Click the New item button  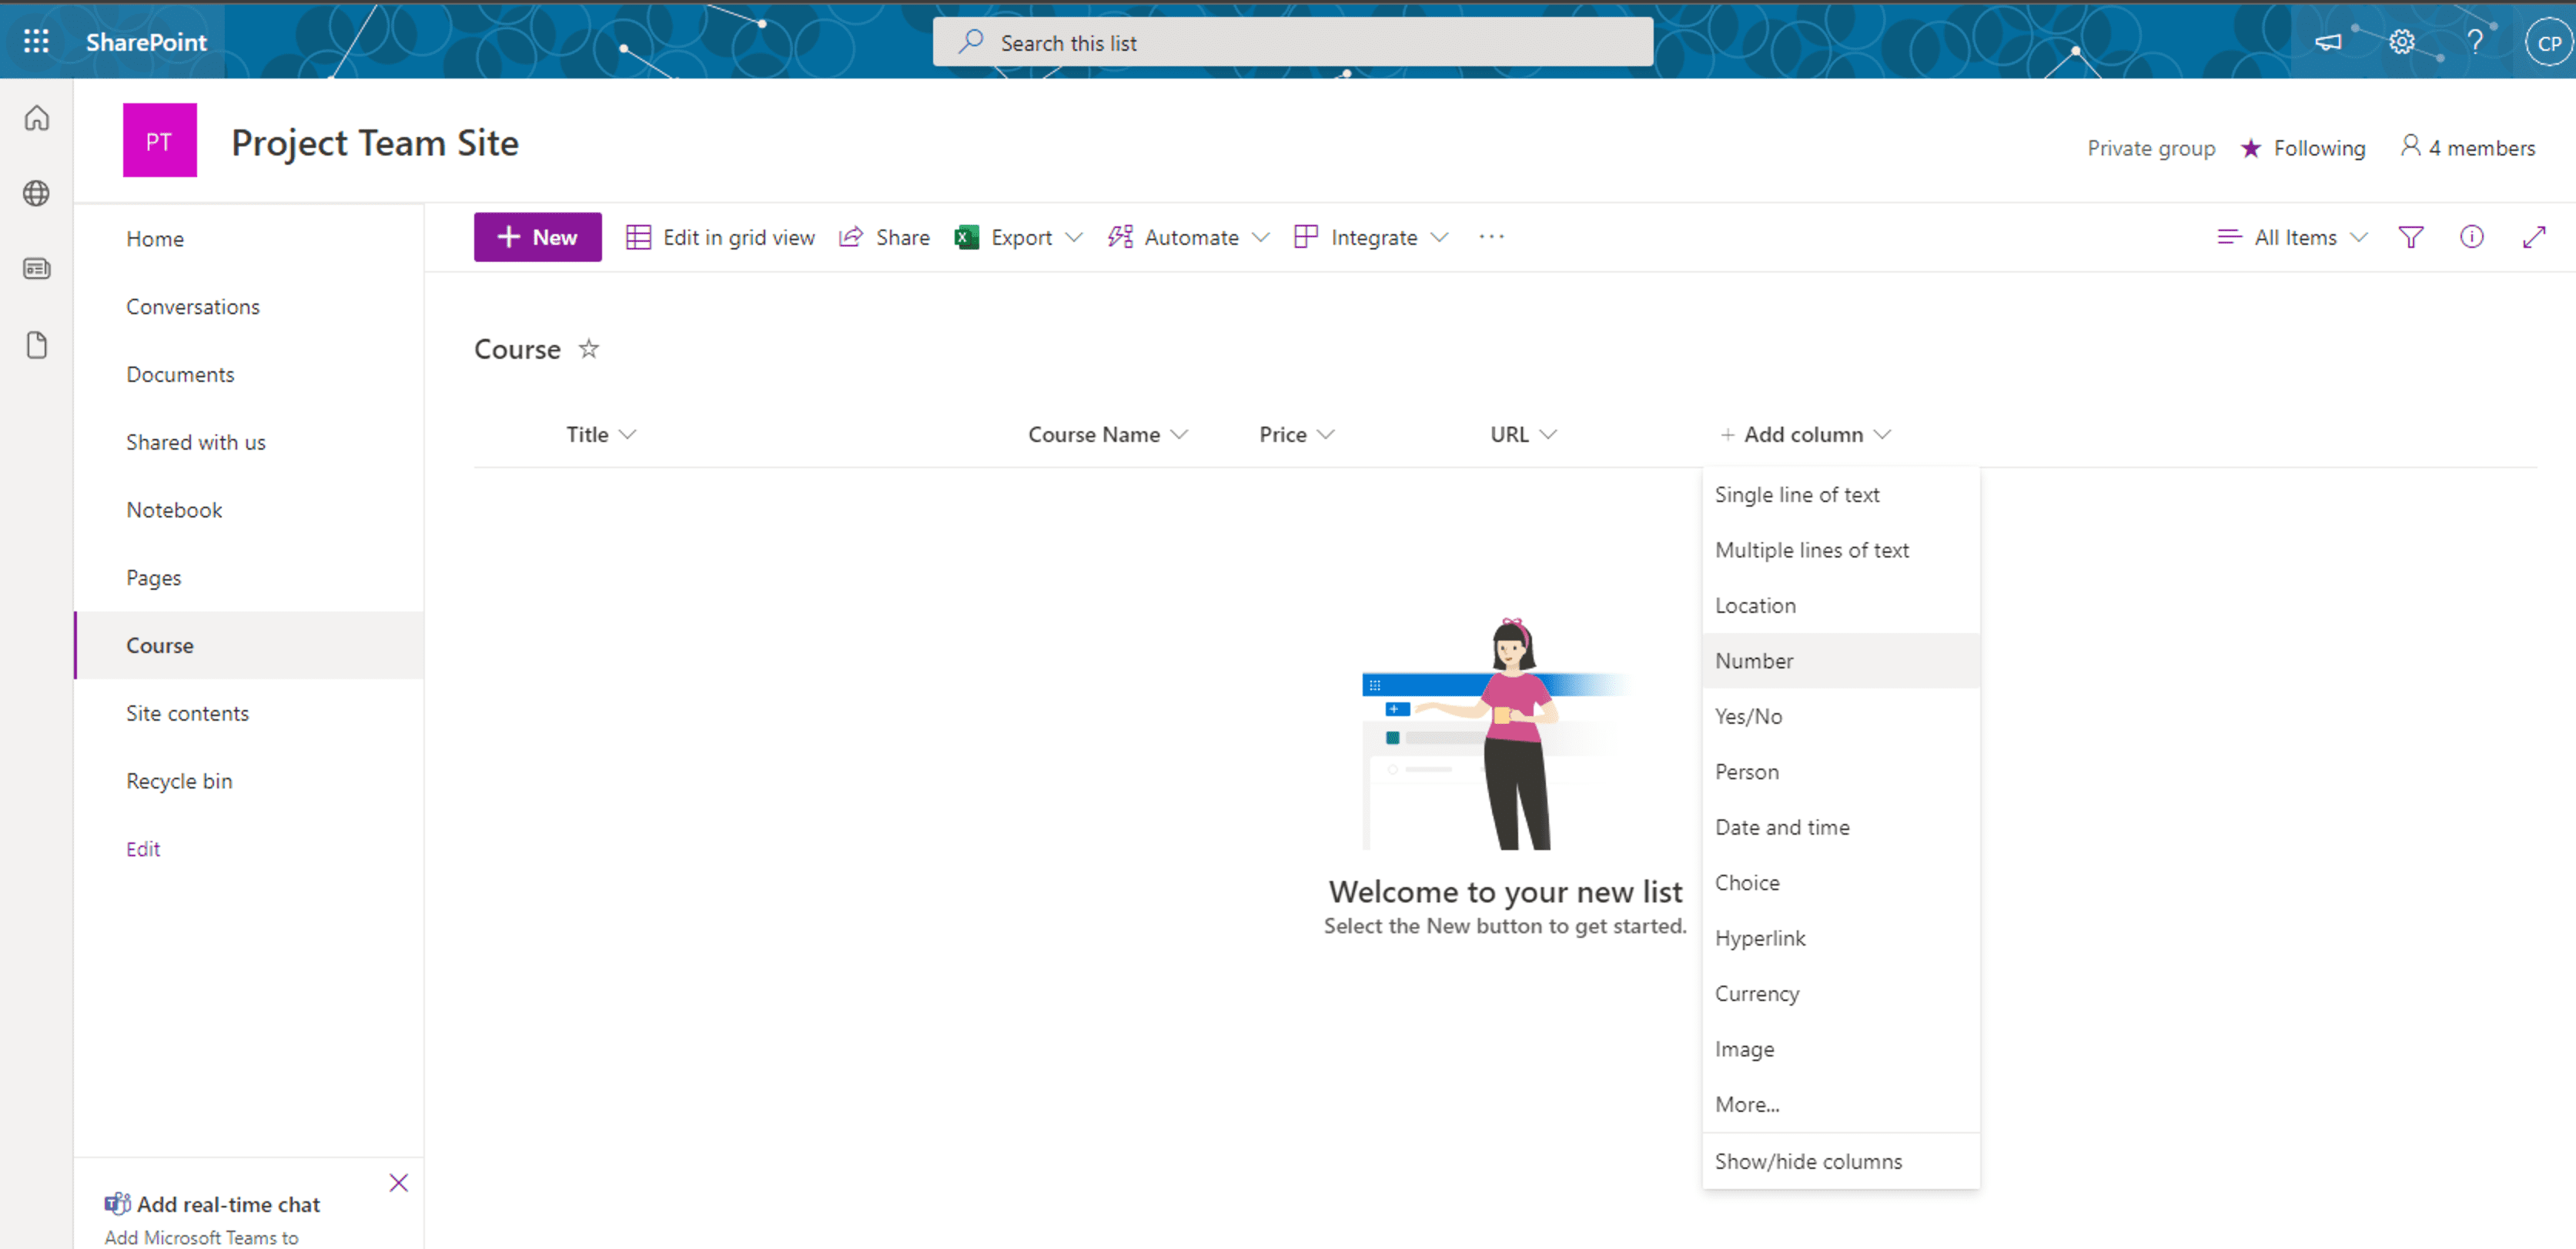pos(537,237)
